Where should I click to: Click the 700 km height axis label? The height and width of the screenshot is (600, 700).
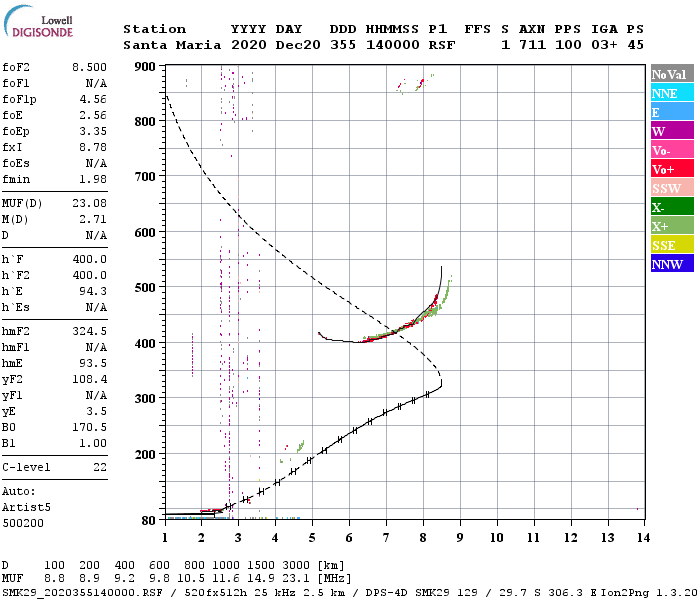145,177
